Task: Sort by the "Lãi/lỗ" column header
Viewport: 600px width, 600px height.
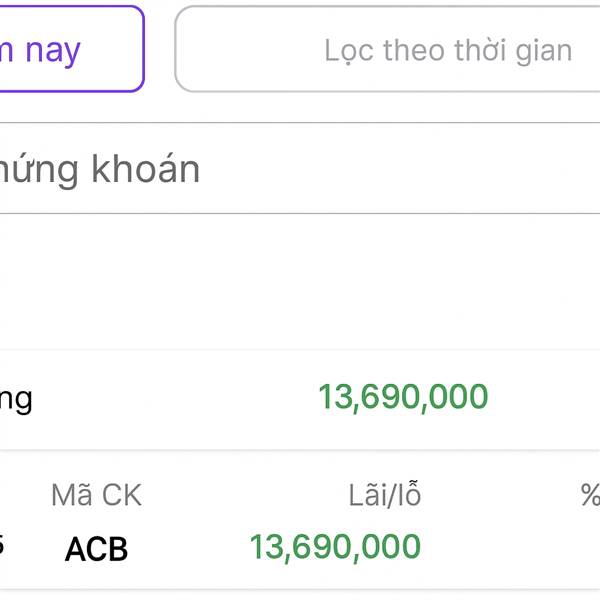Action: click(384, 495)
